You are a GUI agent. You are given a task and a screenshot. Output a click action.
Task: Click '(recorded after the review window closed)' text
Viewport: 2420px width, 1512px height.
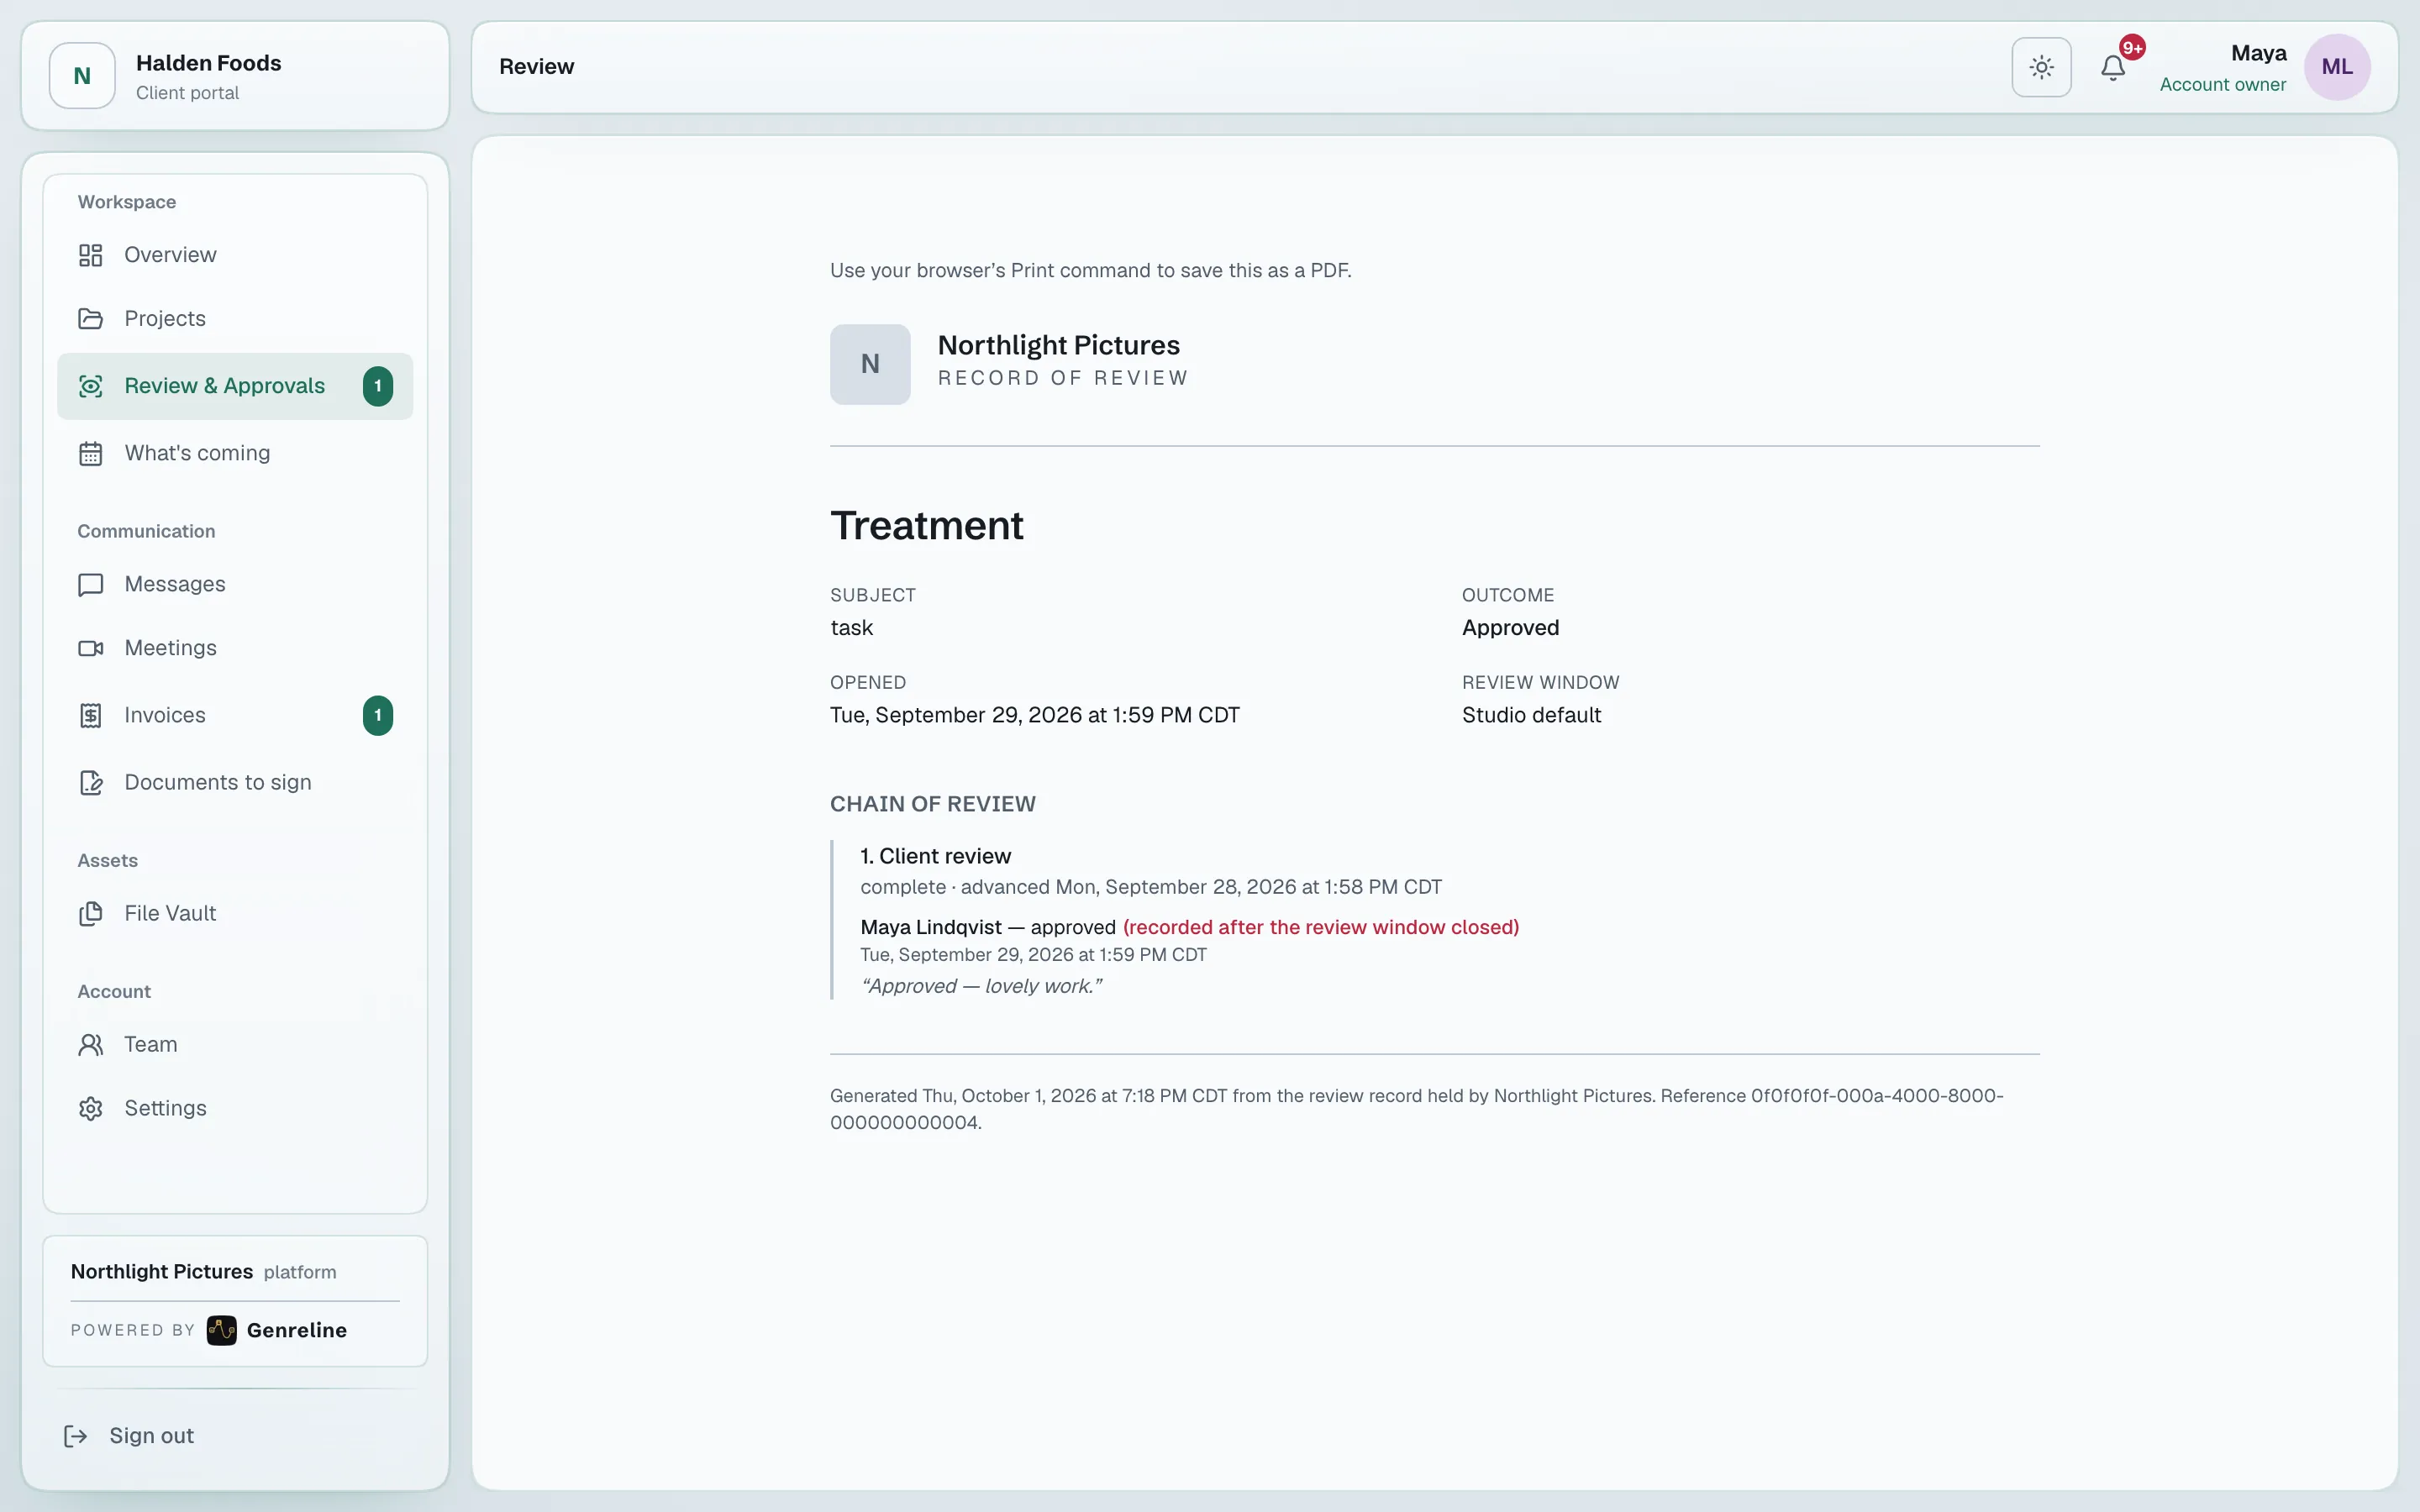(1321, 927)
